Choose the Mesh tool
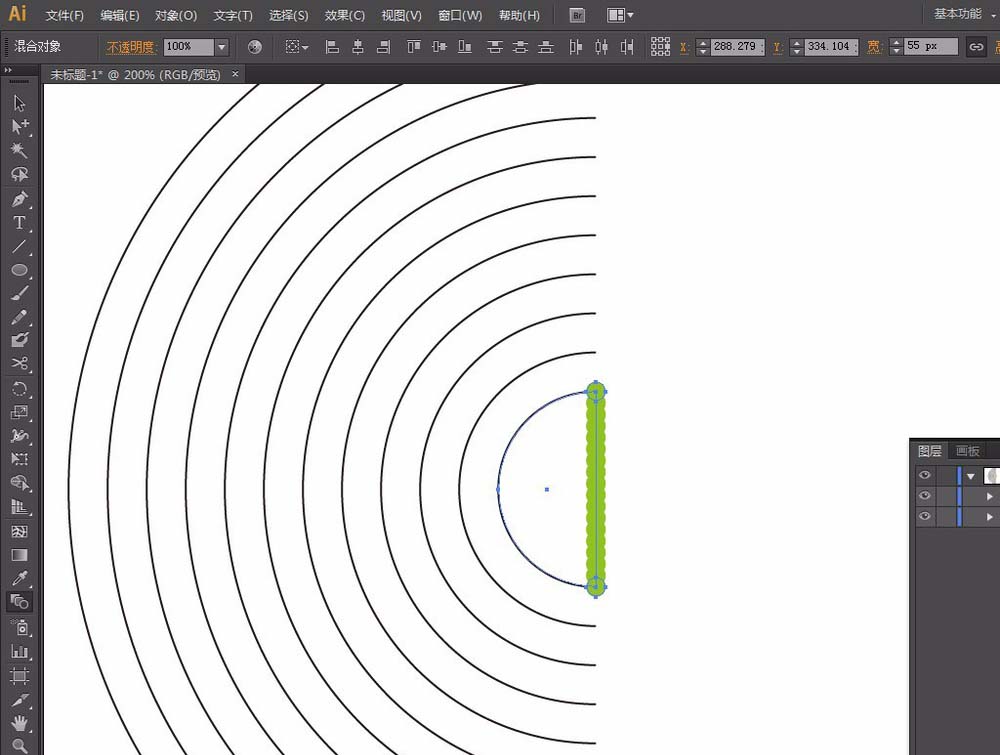Viewport: 1000px width, 755px height. tap(19, 531)
